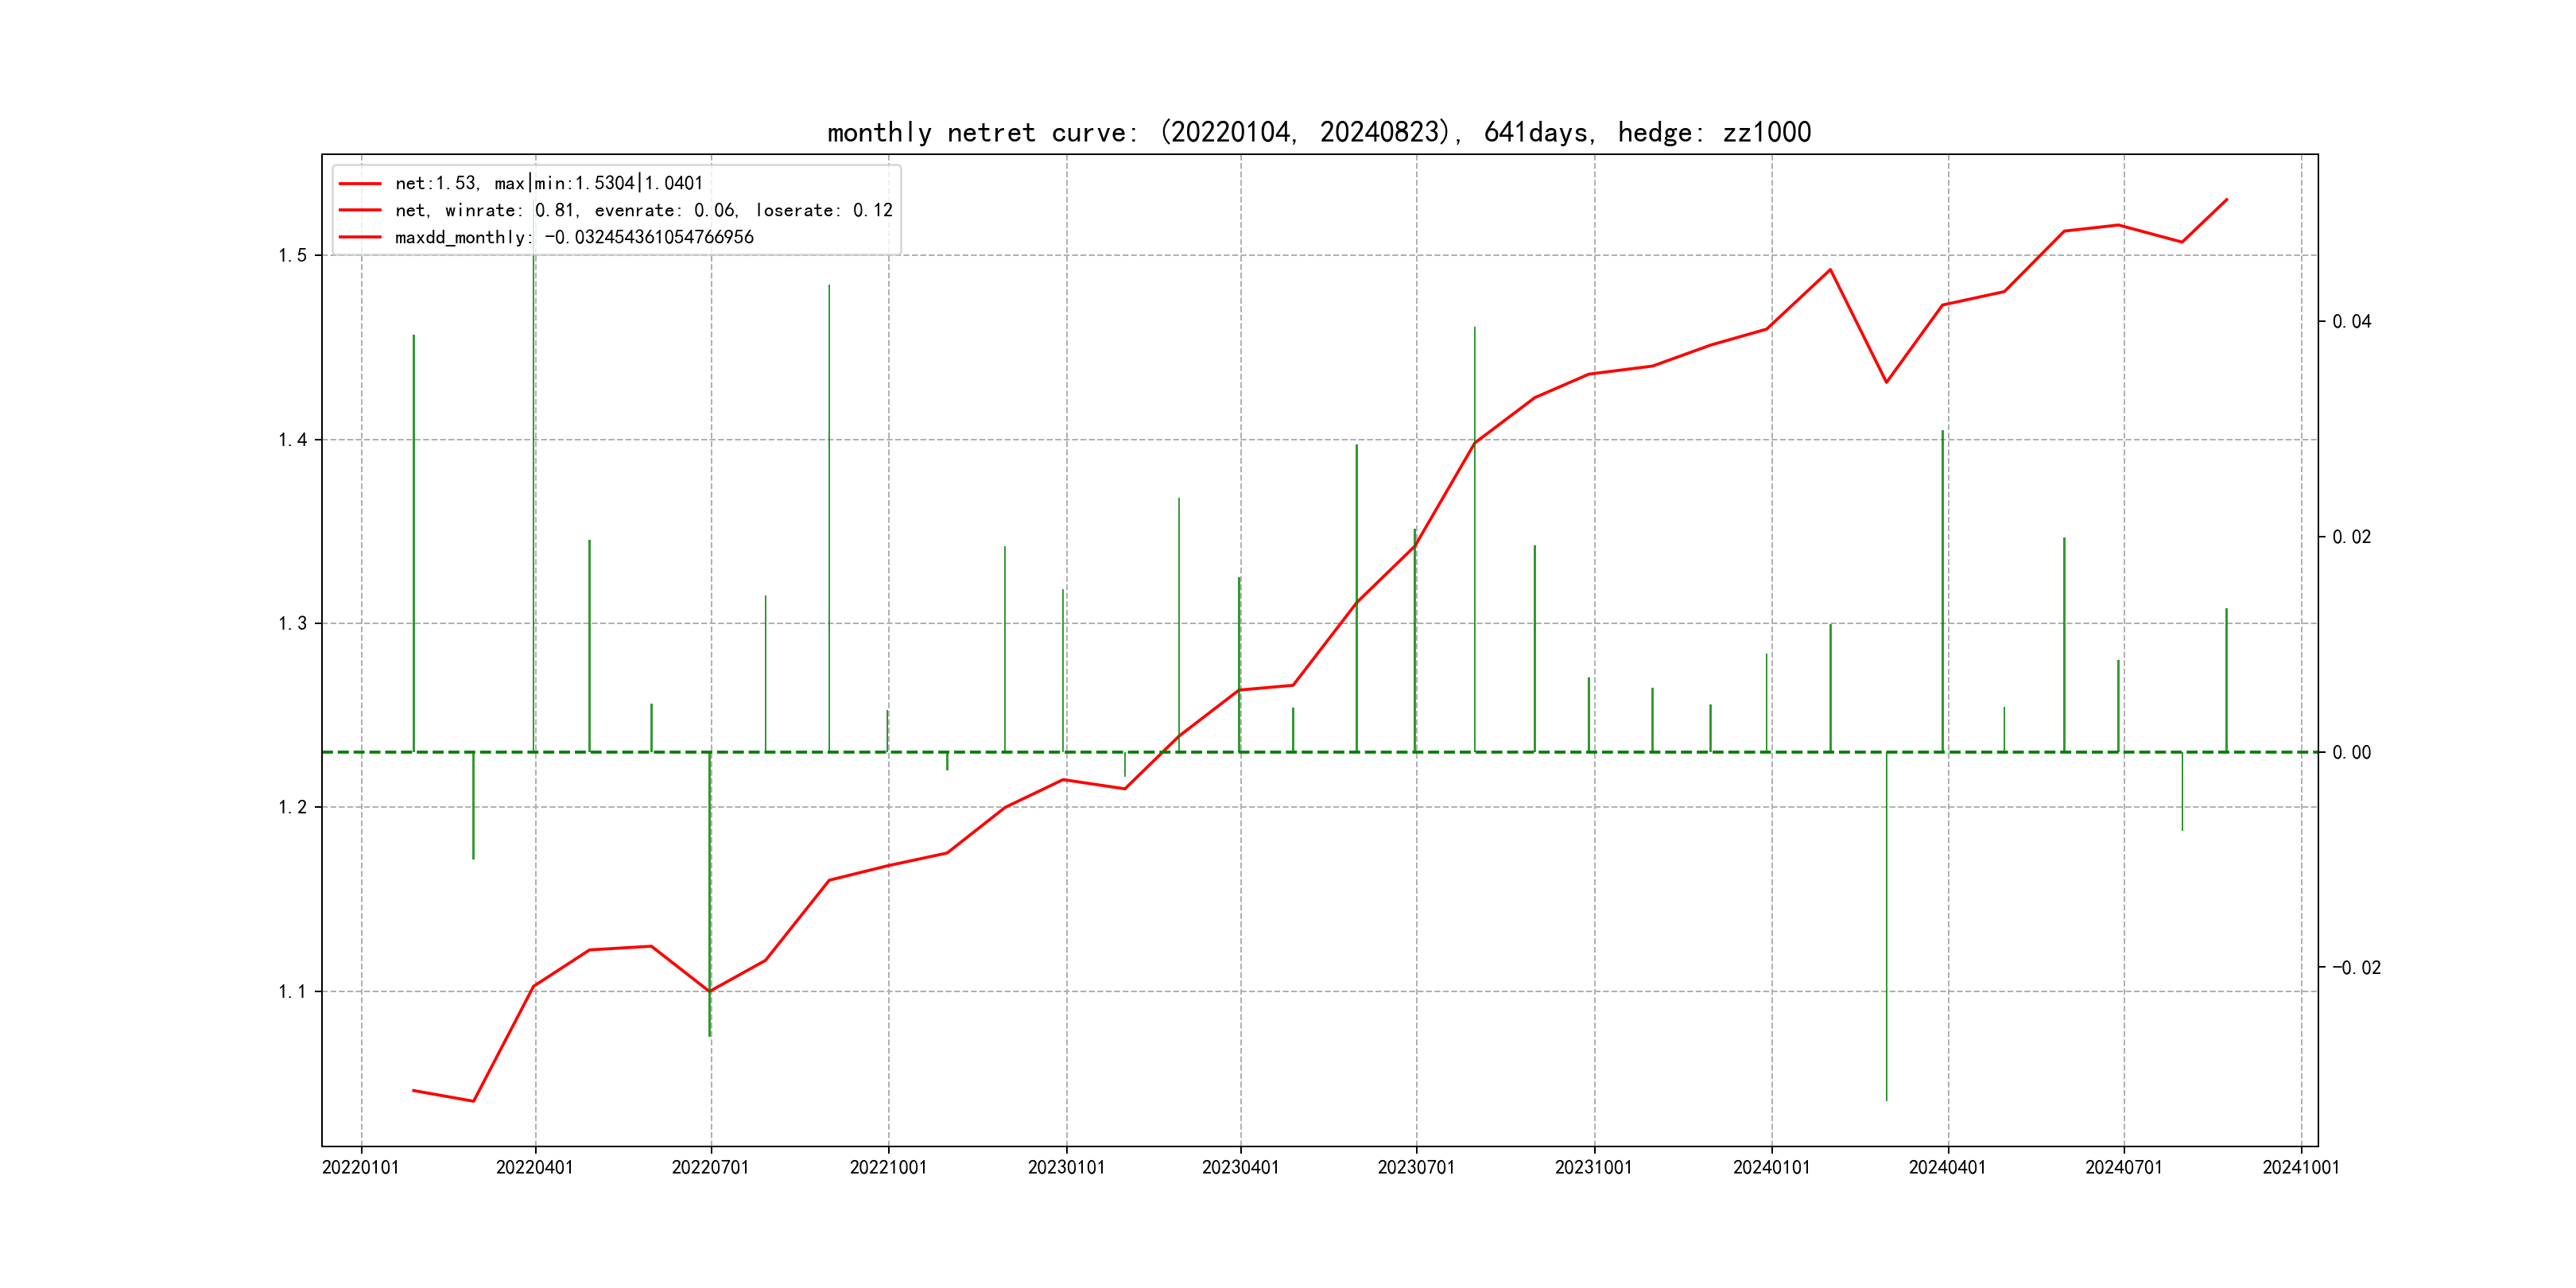2576x1288 pixels.
Task: Click the 1.1 left axis tick label
Action: click(x=293, y=991)
